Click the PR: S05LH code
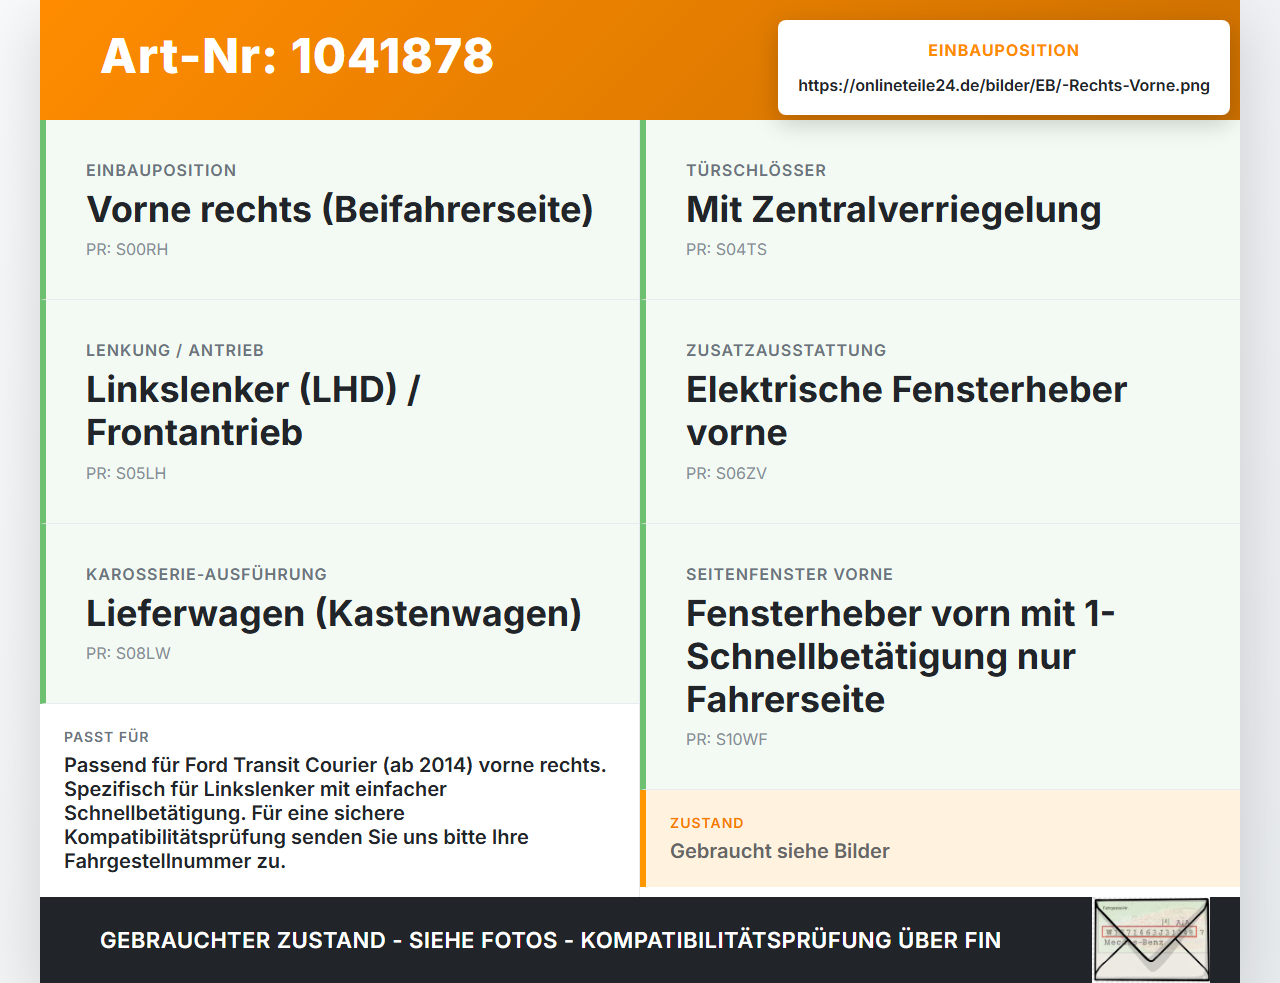1280x983 pixels. coord(126,474)
